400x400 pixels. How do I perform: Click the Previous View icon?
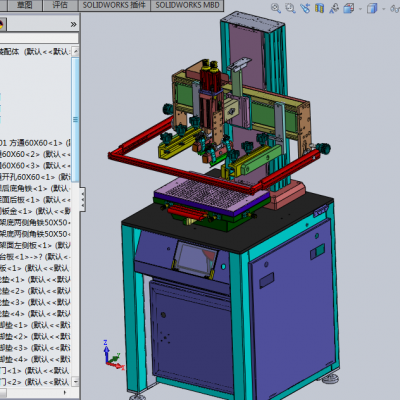(x=305, y=8)
